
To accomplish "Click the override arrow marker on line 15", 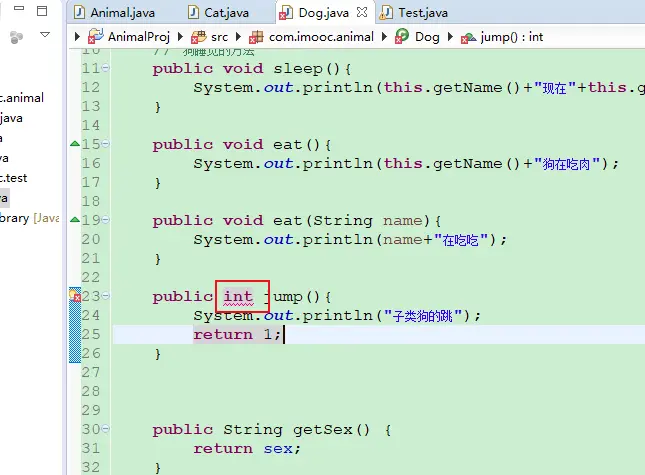I will (x=75, y=144).
